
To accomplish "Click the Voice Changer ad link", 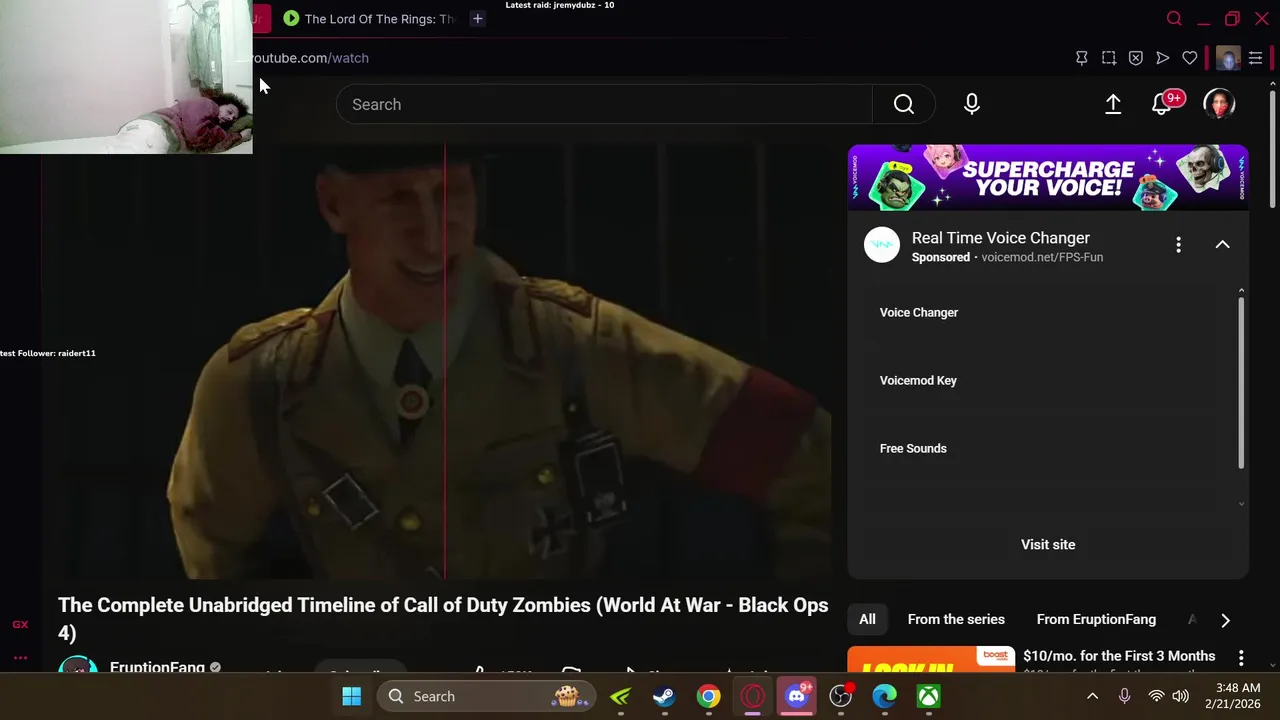I will pos(919,312).
